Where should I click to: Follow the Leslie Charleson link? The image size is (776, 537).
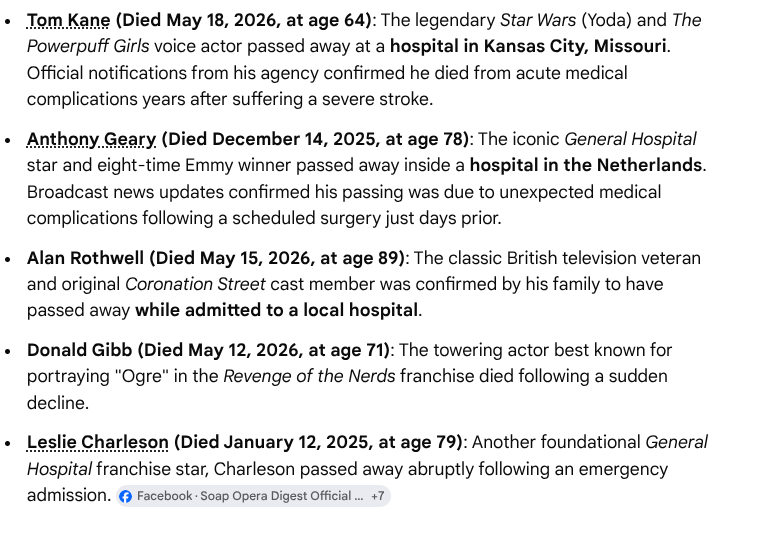click(x=97, y=442)
